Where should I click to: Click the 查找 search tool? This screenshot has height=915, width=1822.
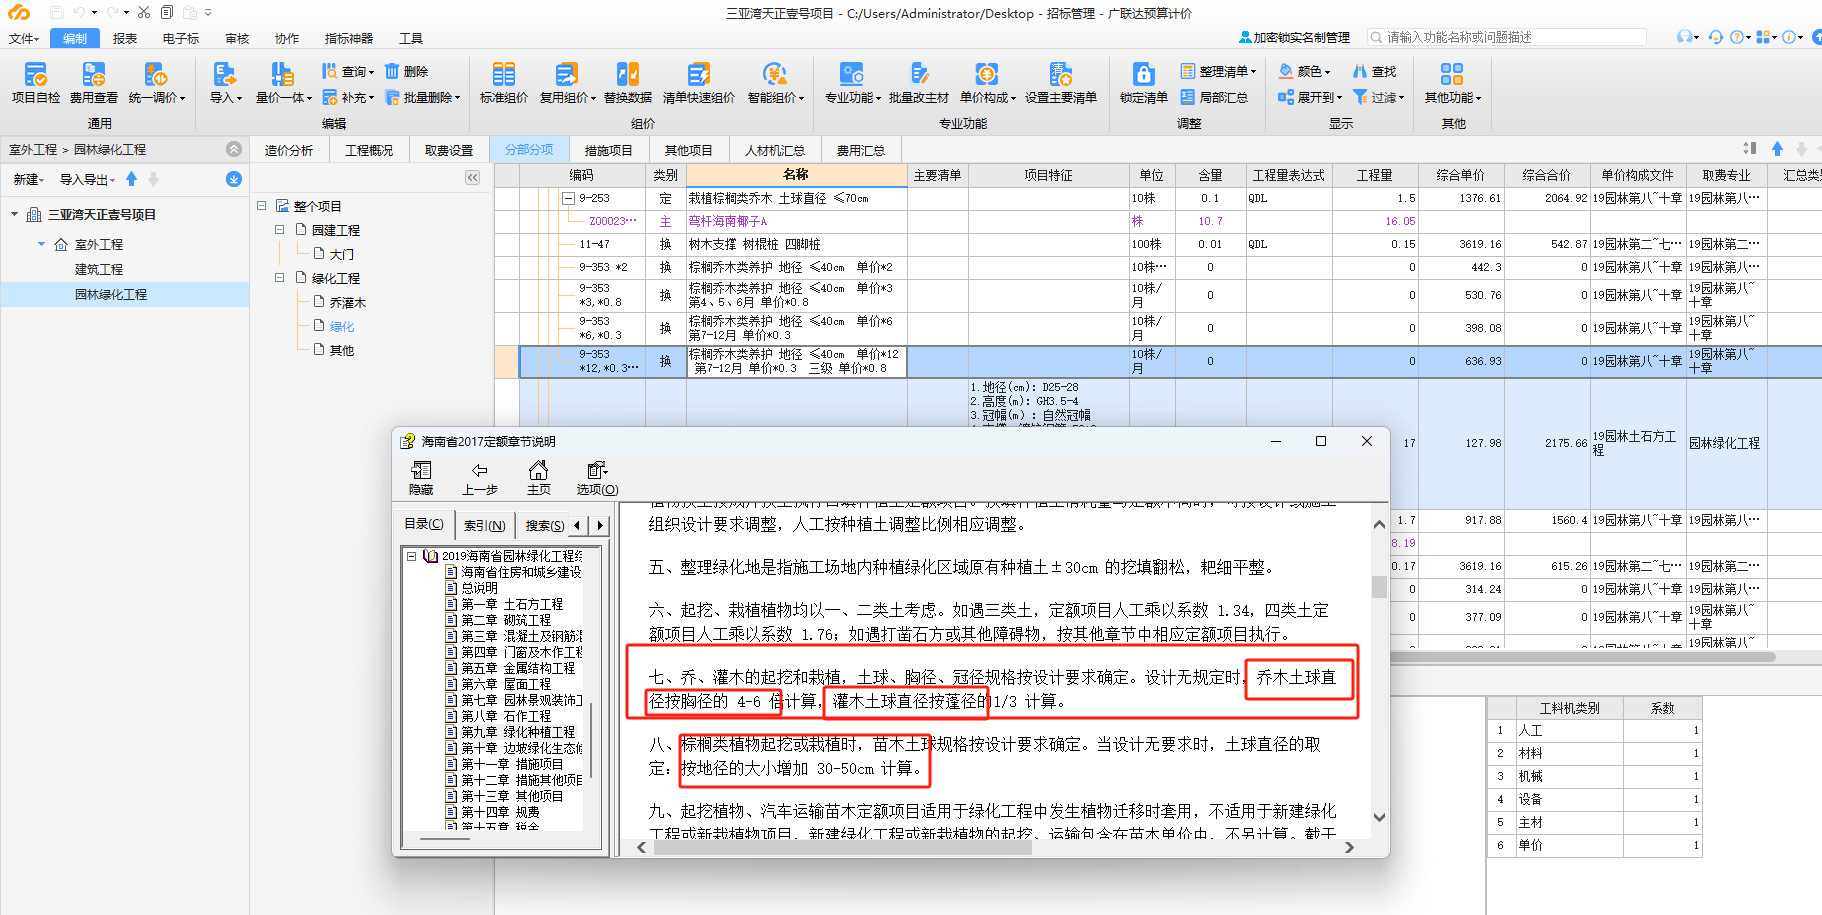1374,71
